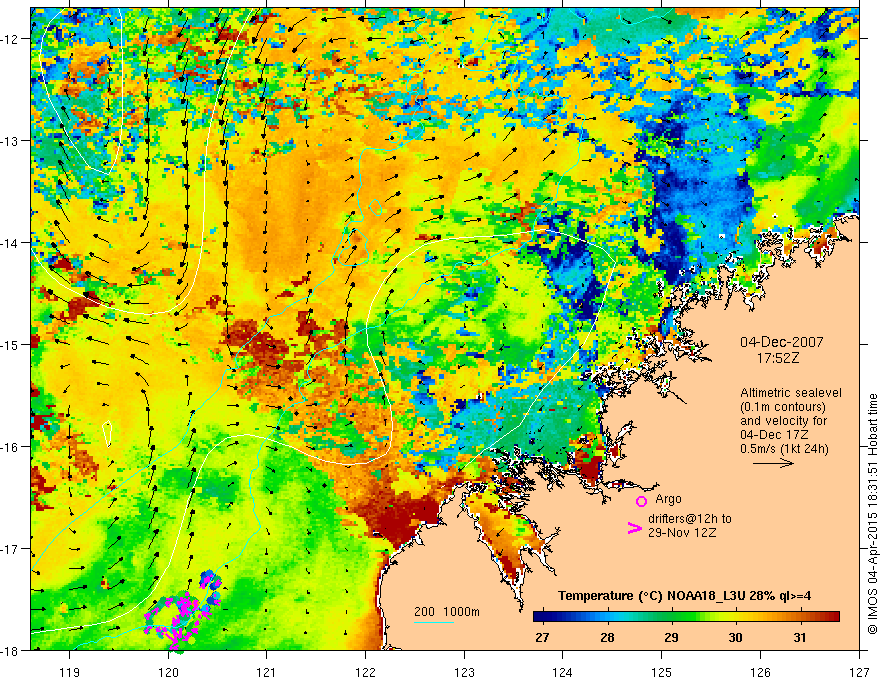The height and width of the screenshot is (680, 880).
Task: Click the '(0.1m contours)' text
Action: click(x=783, y=407)
